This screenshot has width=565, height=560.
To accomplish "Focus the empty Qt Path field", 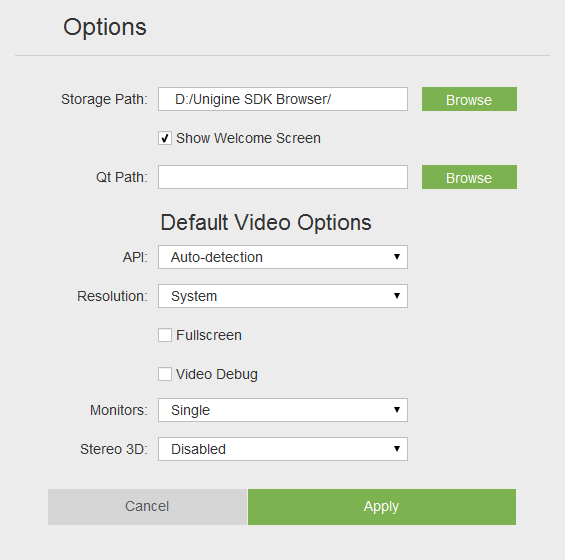I will (283, 177).
